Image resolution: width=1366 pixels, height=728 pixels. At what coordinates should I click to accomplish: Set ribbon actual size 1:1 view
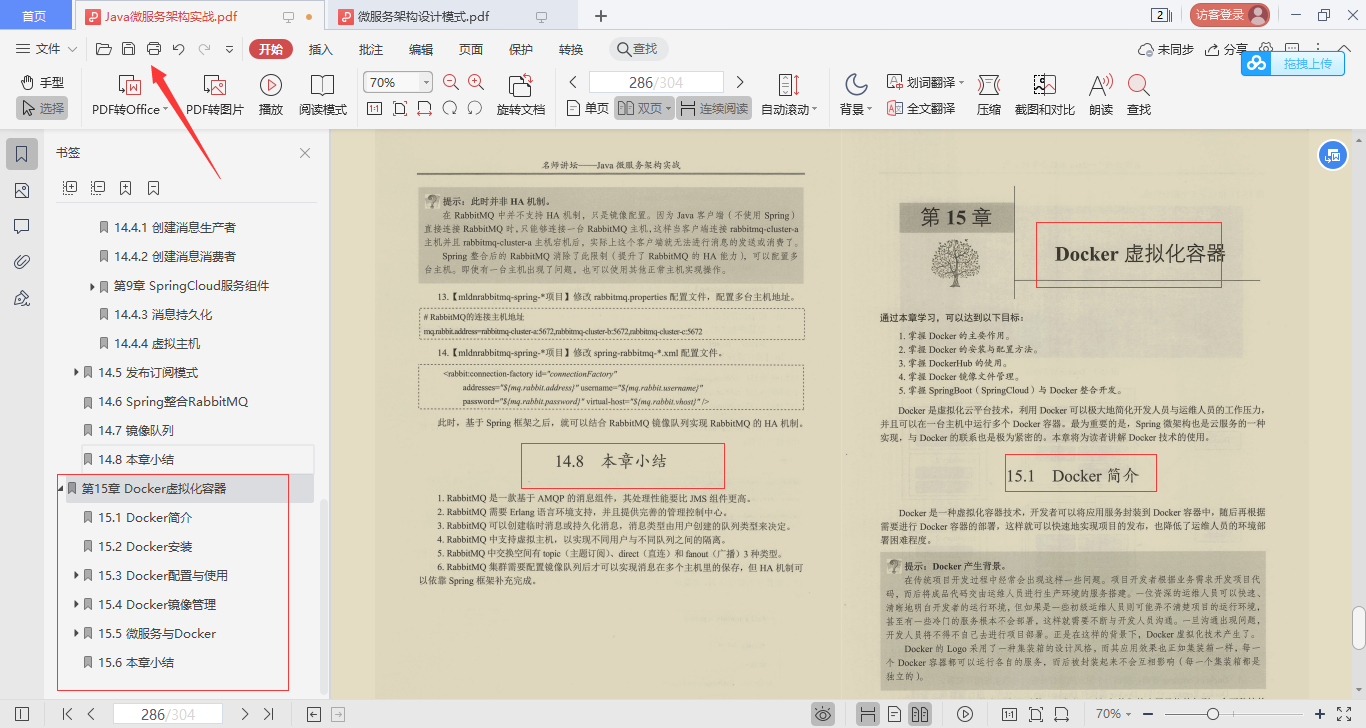point(375,108)
